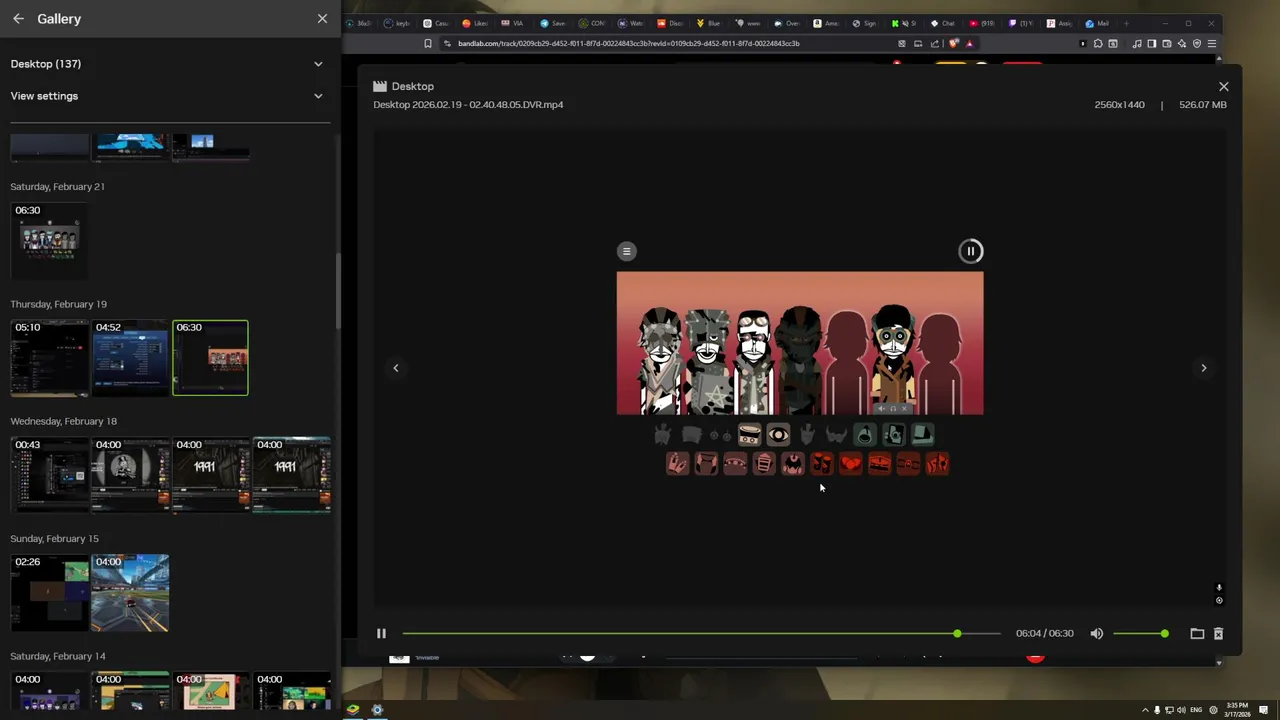
Task: Open a new browser tab with plus
Action: 1126,23
